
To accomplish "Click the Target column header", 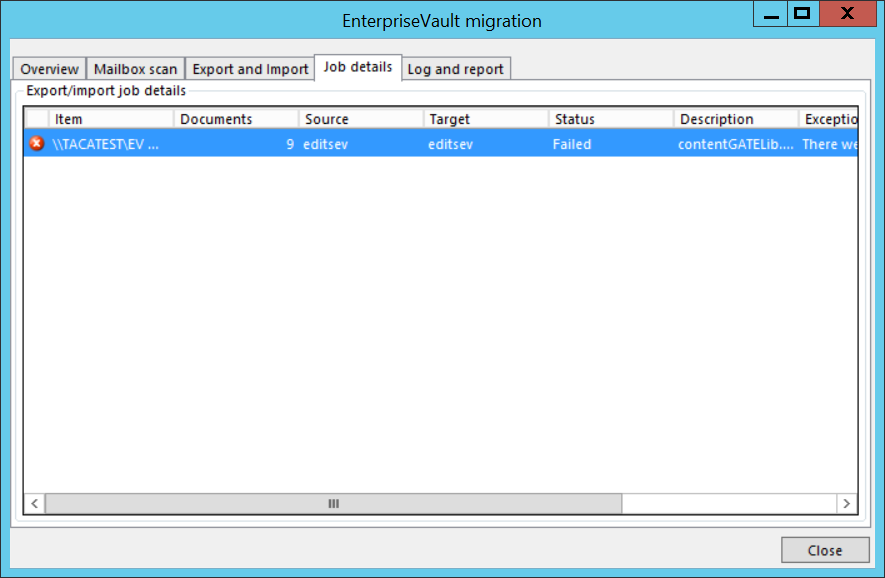I will click(x=486, y=119).
